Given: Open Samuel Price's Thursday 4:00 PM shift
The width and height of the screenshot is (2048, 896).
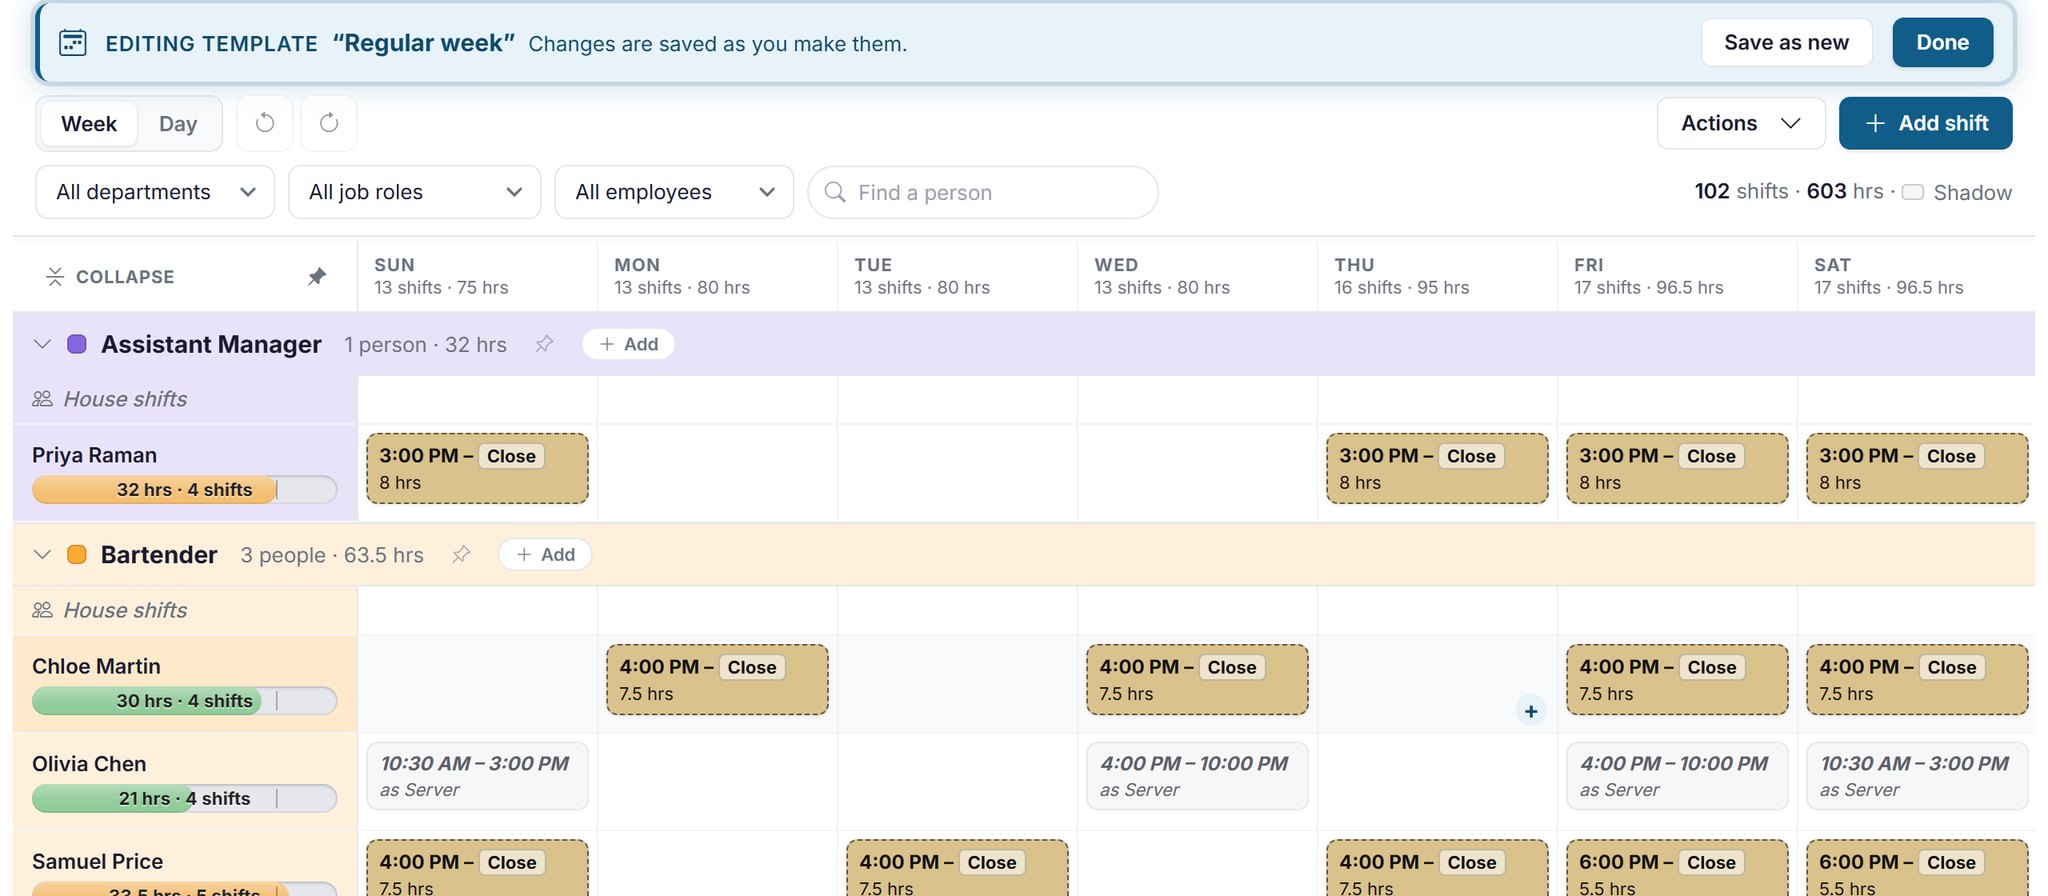Looking at the screenshot, I should 1437,868.
